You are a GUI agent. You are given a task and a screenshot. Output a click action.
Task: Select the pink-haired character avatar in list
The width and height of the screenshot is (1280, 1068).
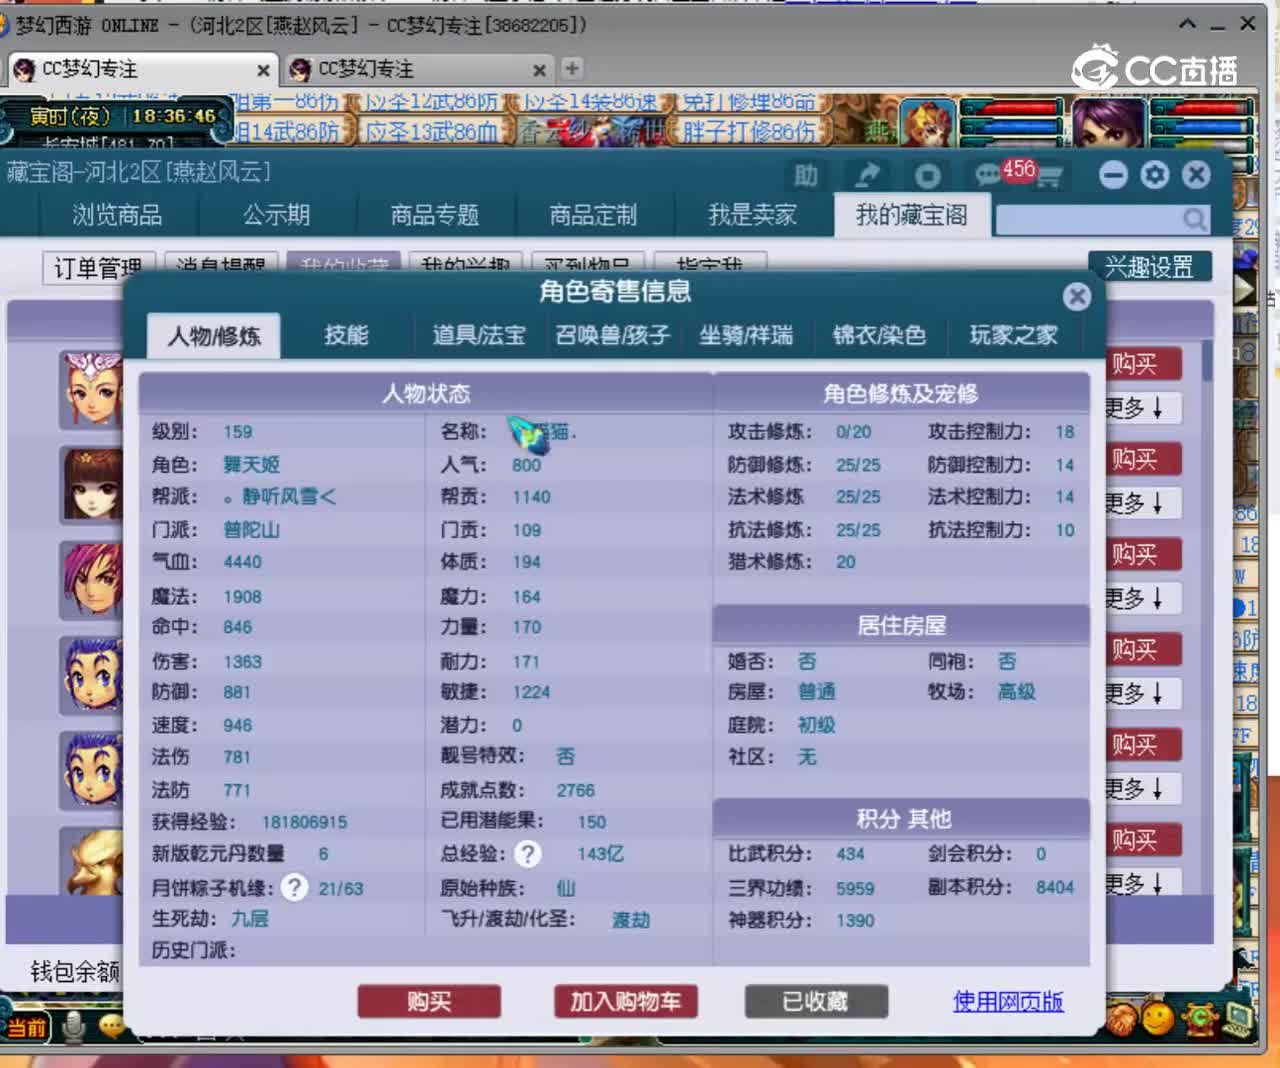[x=92, y=579]
